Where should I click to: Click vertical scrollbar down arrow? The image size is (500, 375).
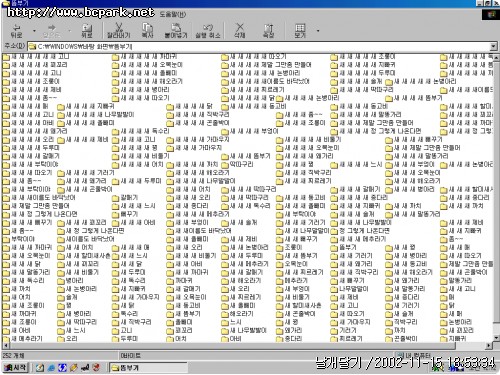(x=496, y=338)
